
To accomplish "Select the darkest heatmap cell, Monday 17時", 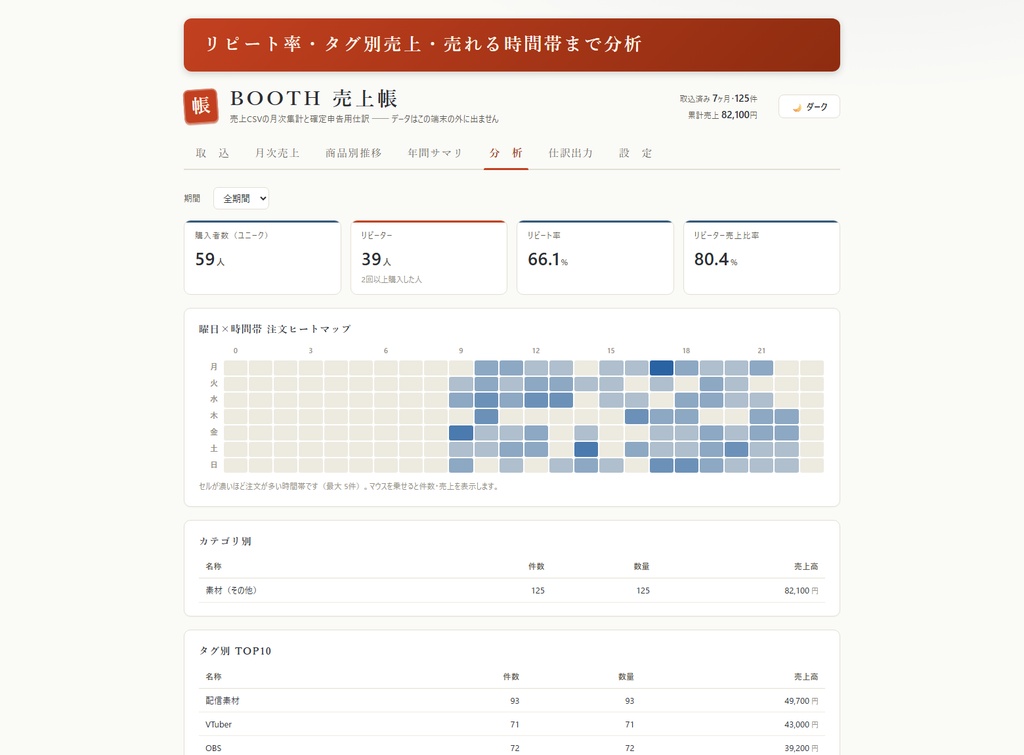I will coord(662,368).
